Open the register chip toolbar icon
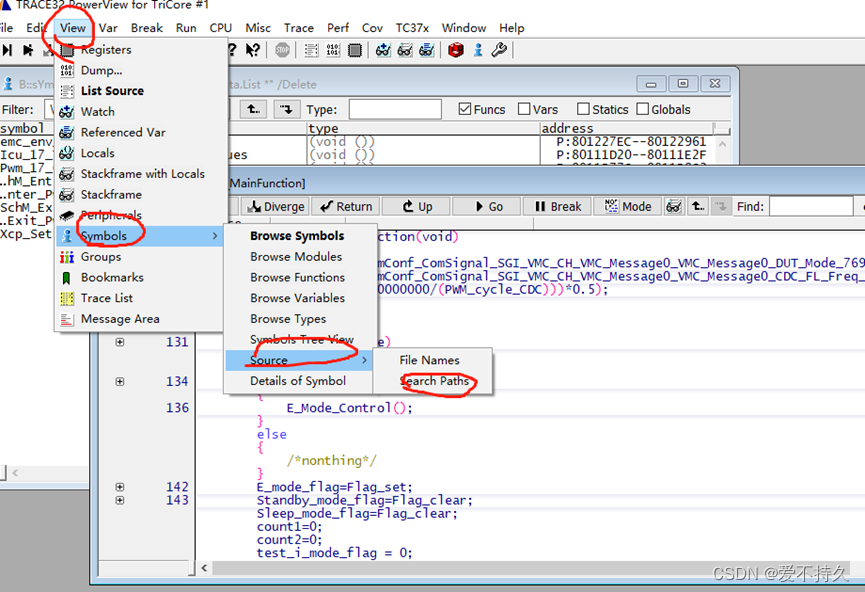Viewport: 865px width, 592px height. (x=355, y=50)
